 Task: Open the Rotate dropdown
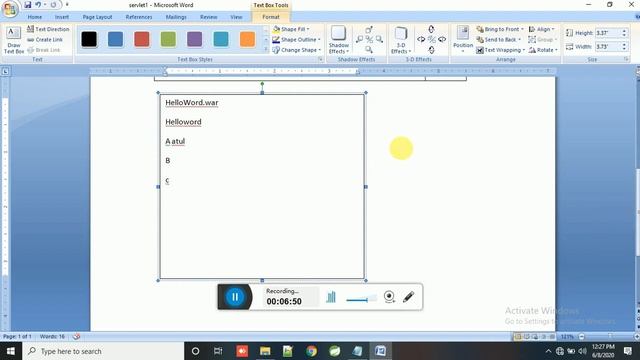point(543,50)
